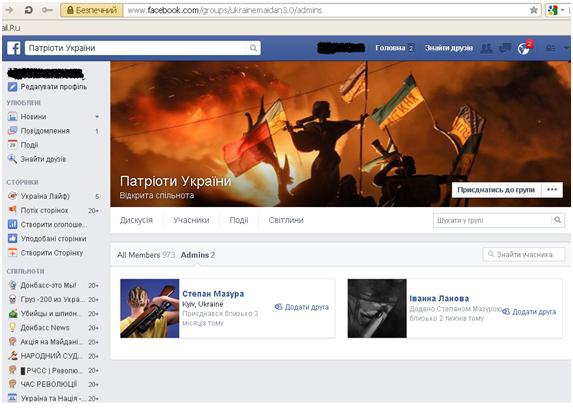
Task: Click the search icon in the group search box
Action: 558,220
